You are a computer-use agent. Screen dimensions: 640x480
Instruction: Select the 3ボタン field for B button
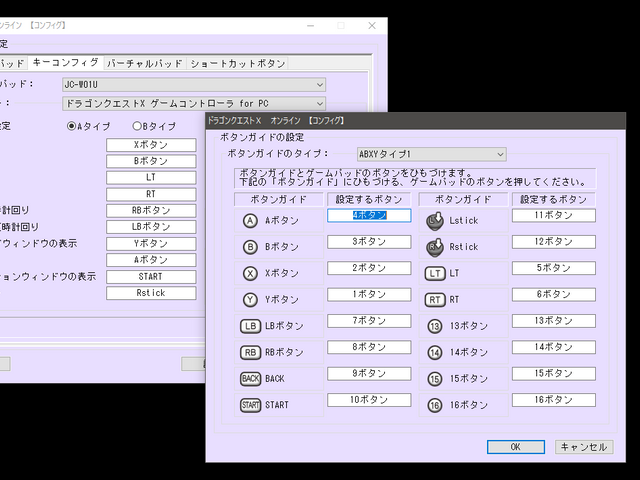click(x=369, y=242)
